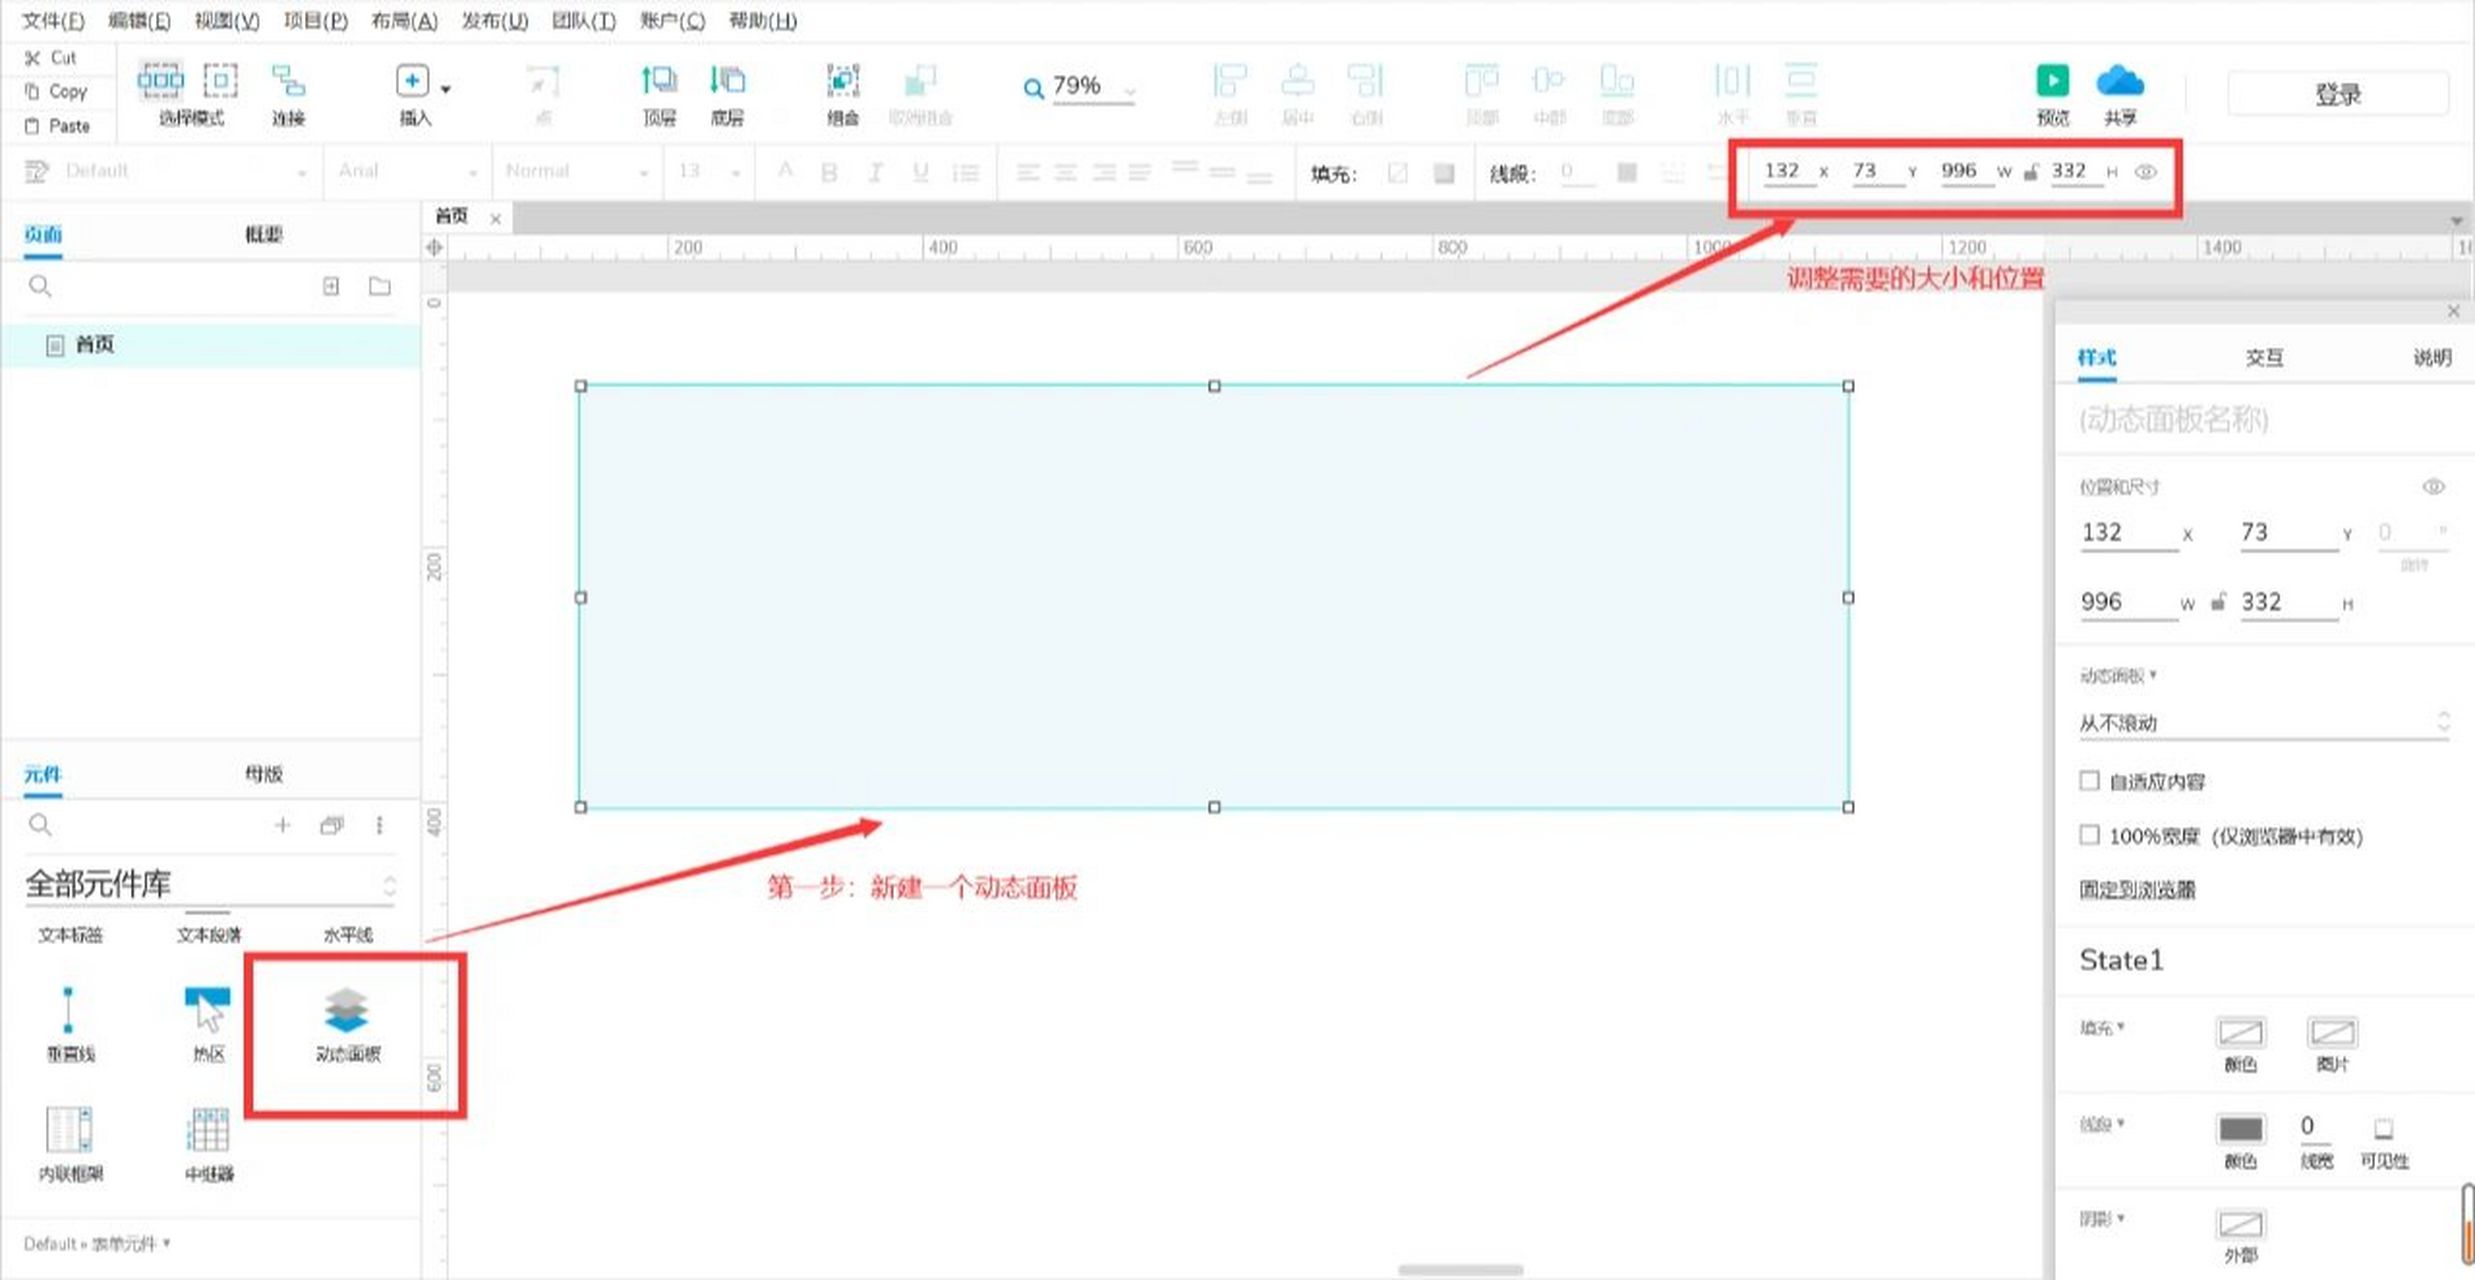Group selection with 组合 icon
This screenshot has width=2475, height=1280.
[x=842, y=90]
